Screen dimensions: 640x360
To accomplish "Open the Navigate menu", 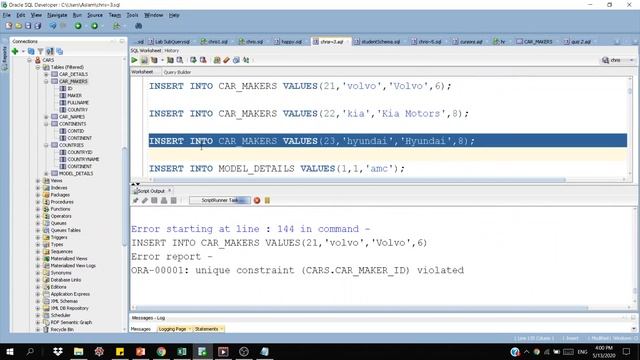I will (x=57, y=15).
